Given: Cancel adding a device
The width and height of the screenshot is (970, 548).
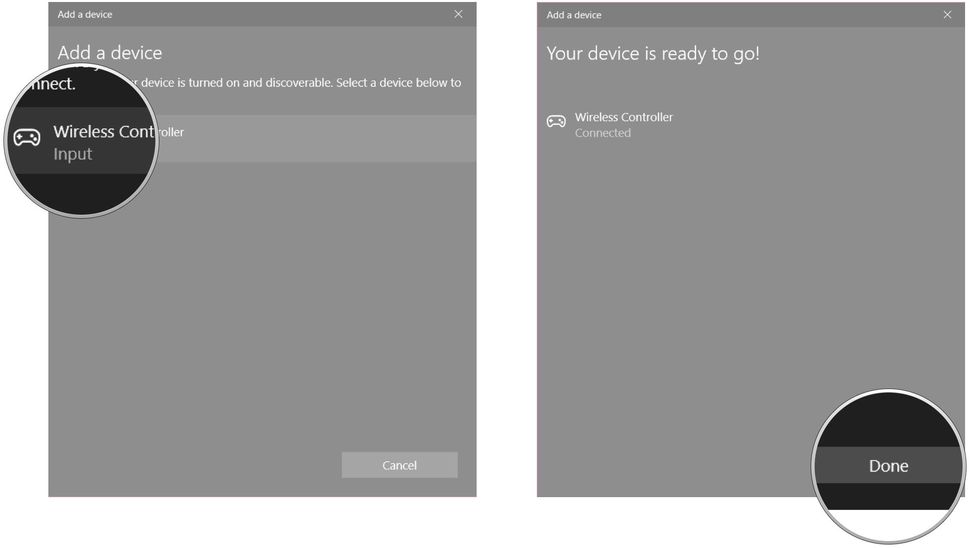Looking at the screenshot, I should (400, 465).
